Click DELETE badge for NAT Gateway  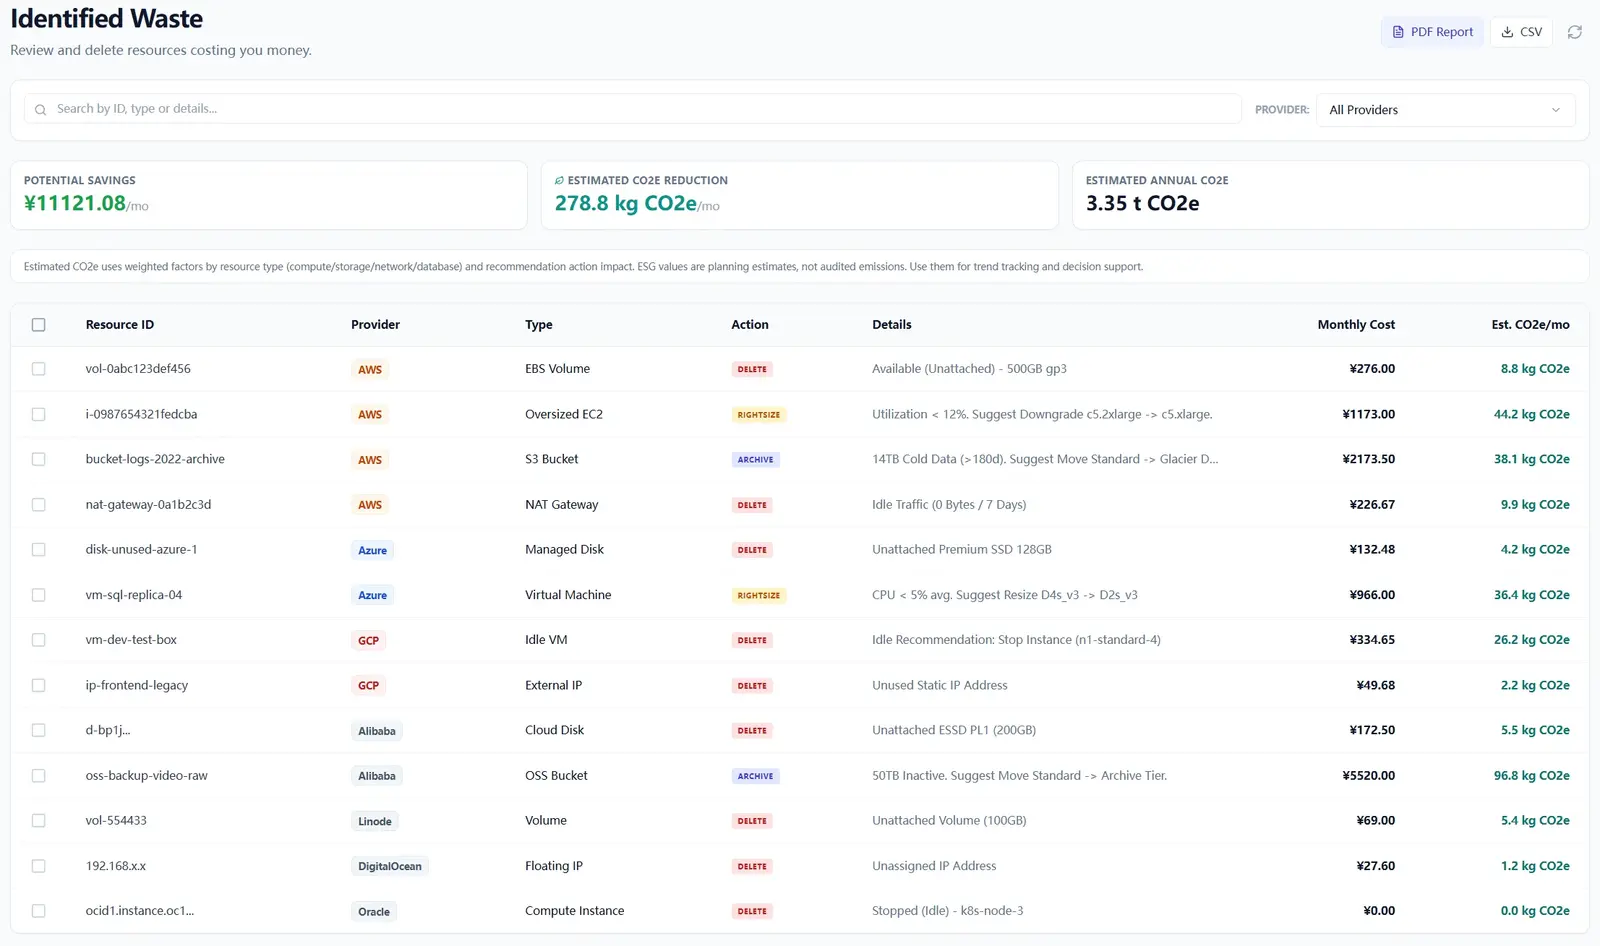[752, 505]
